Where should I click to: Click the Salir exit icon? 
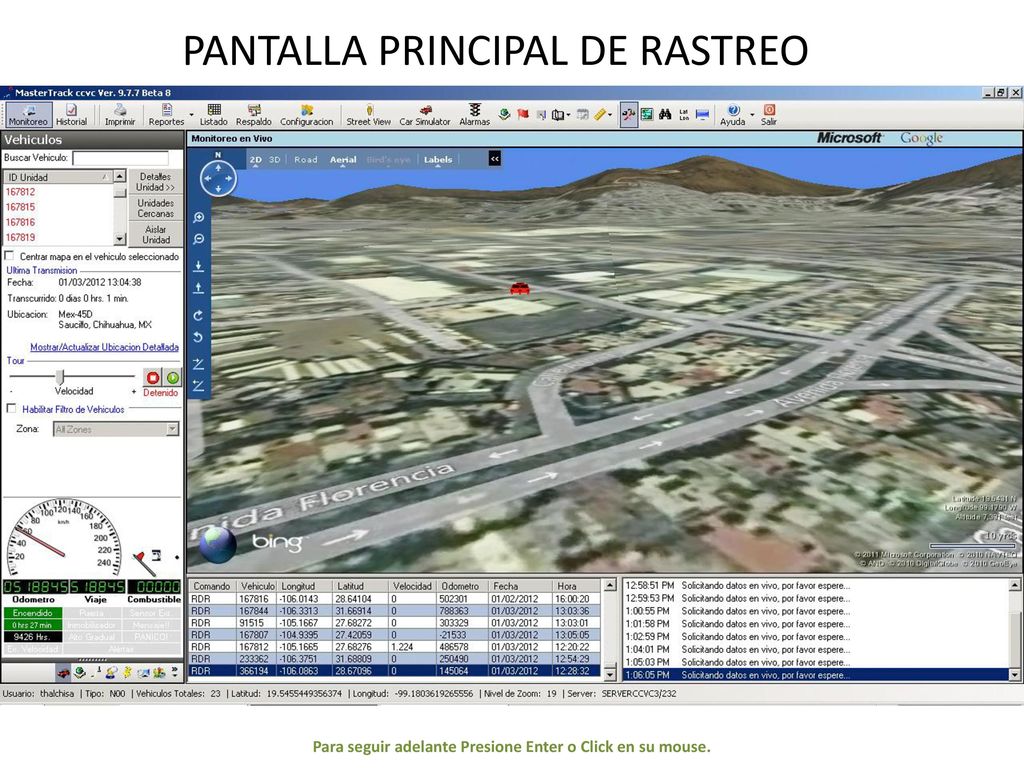(x=769, y=114)
